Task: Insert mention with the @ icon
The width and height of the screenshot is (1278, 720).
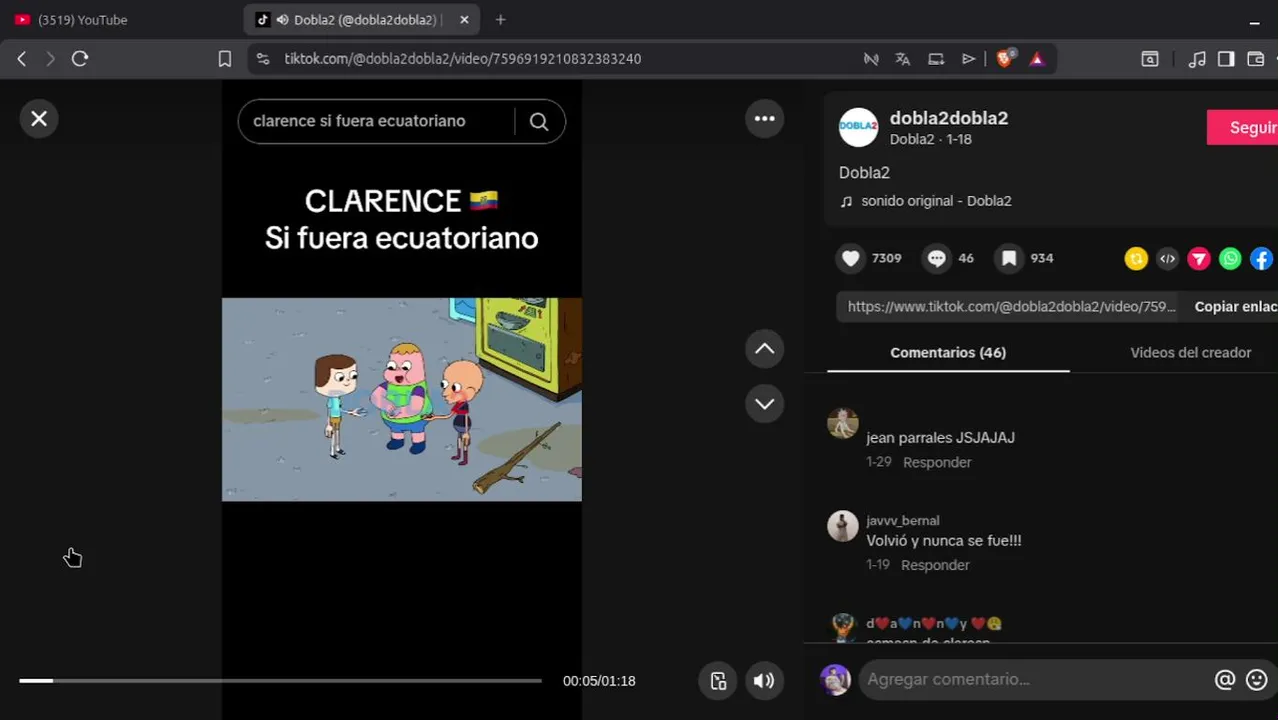Action: pos(1225,680)
